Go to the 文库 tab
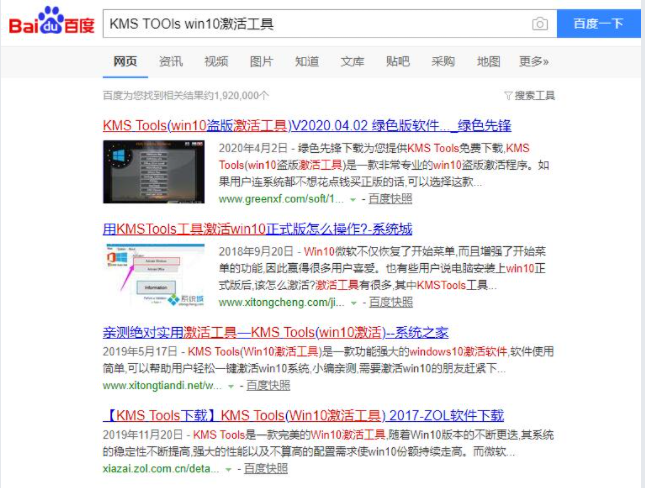Screen dimensions: 645x488 352,62
